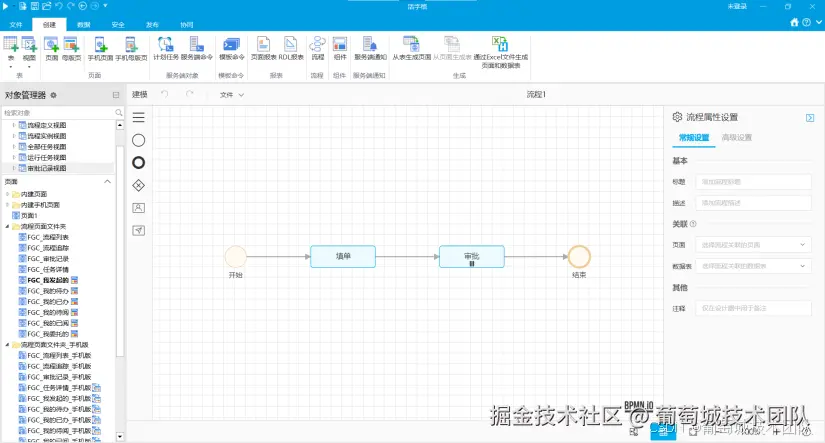
Task: Select the 常规设置 properties tab
Action: coord(693,138)
